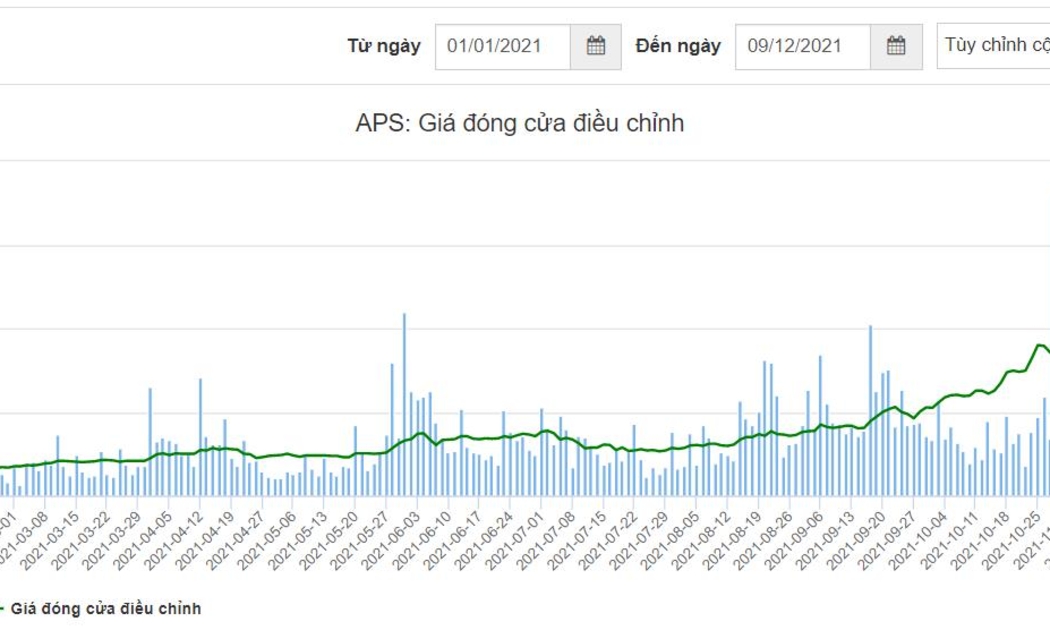Click the tallest volume bar near 2021-06-03
The width and height of the screenshot is (1050, 630).
coord(404,404)
